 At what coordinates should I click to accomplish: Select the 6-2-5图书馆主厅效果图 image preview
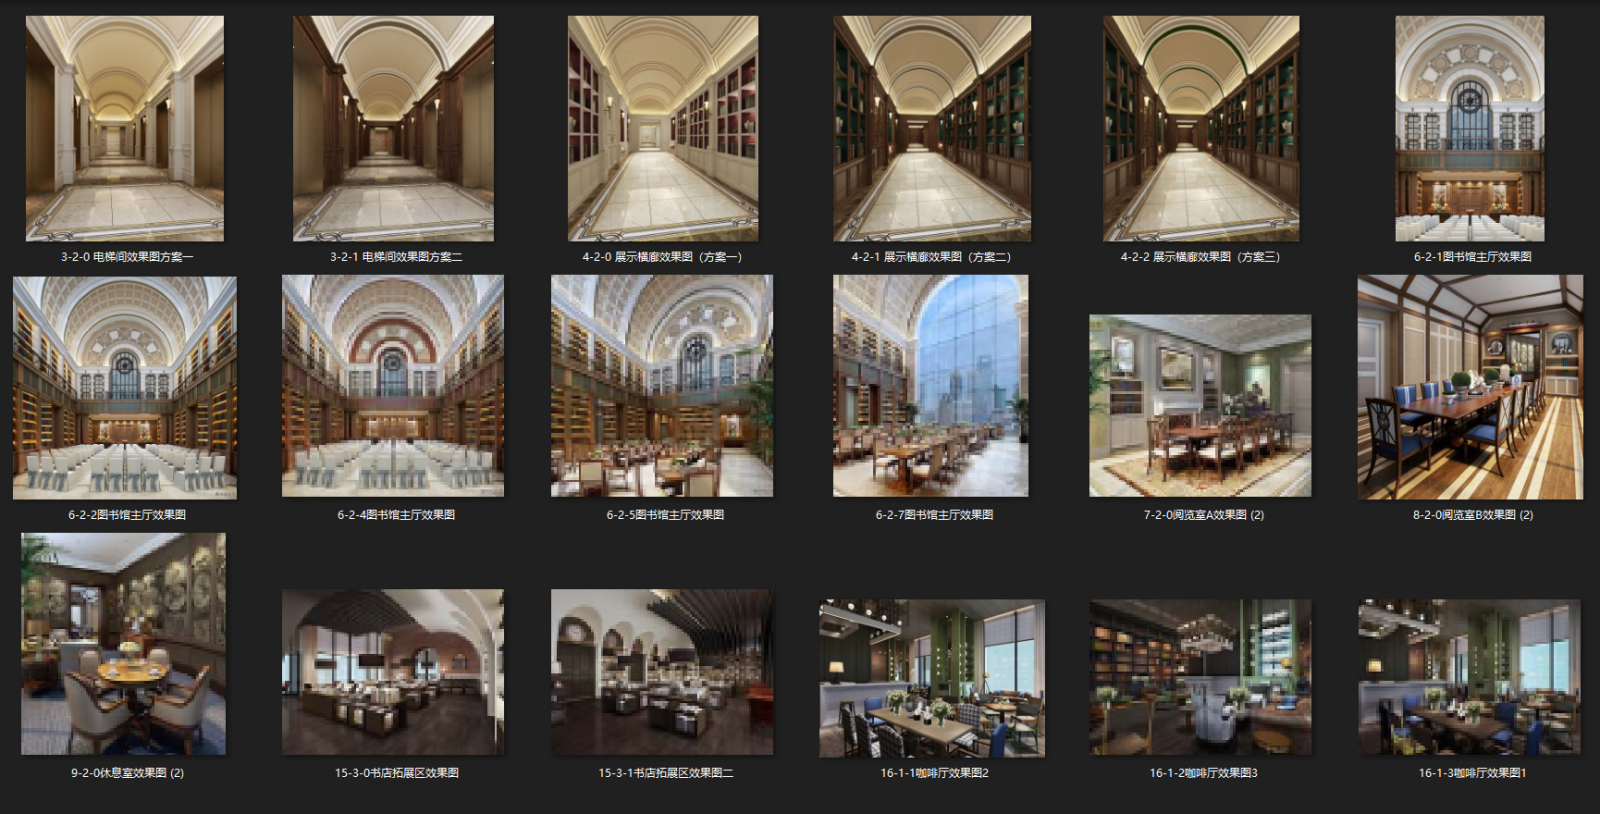pos(662,386)
